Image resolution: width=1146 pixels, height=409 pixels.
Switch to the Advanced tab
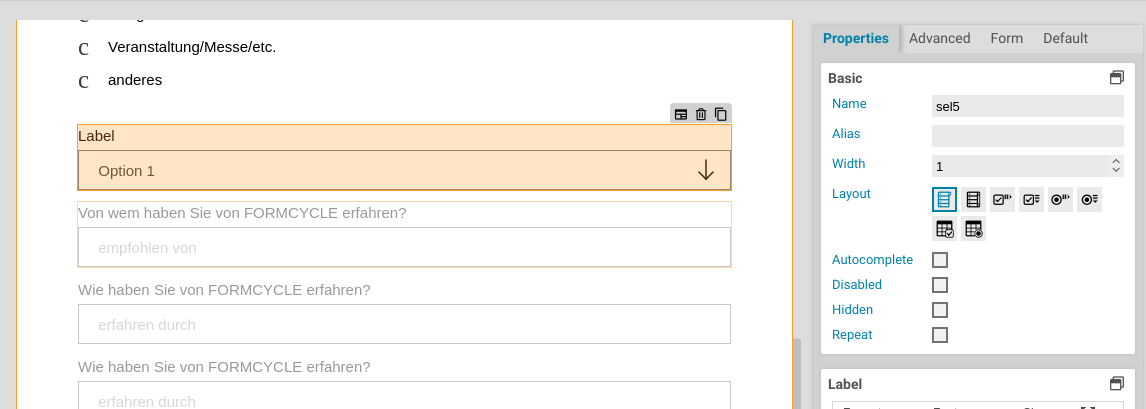pos(939,38)
